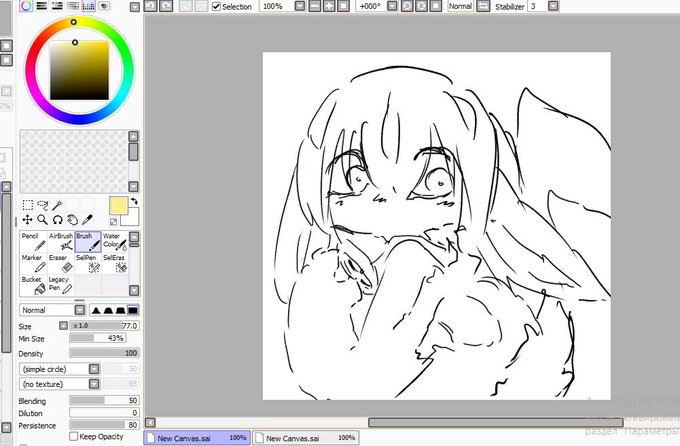Zoom out with the minus button
This screenshot has height=446, width=680.
pos(315,6)
